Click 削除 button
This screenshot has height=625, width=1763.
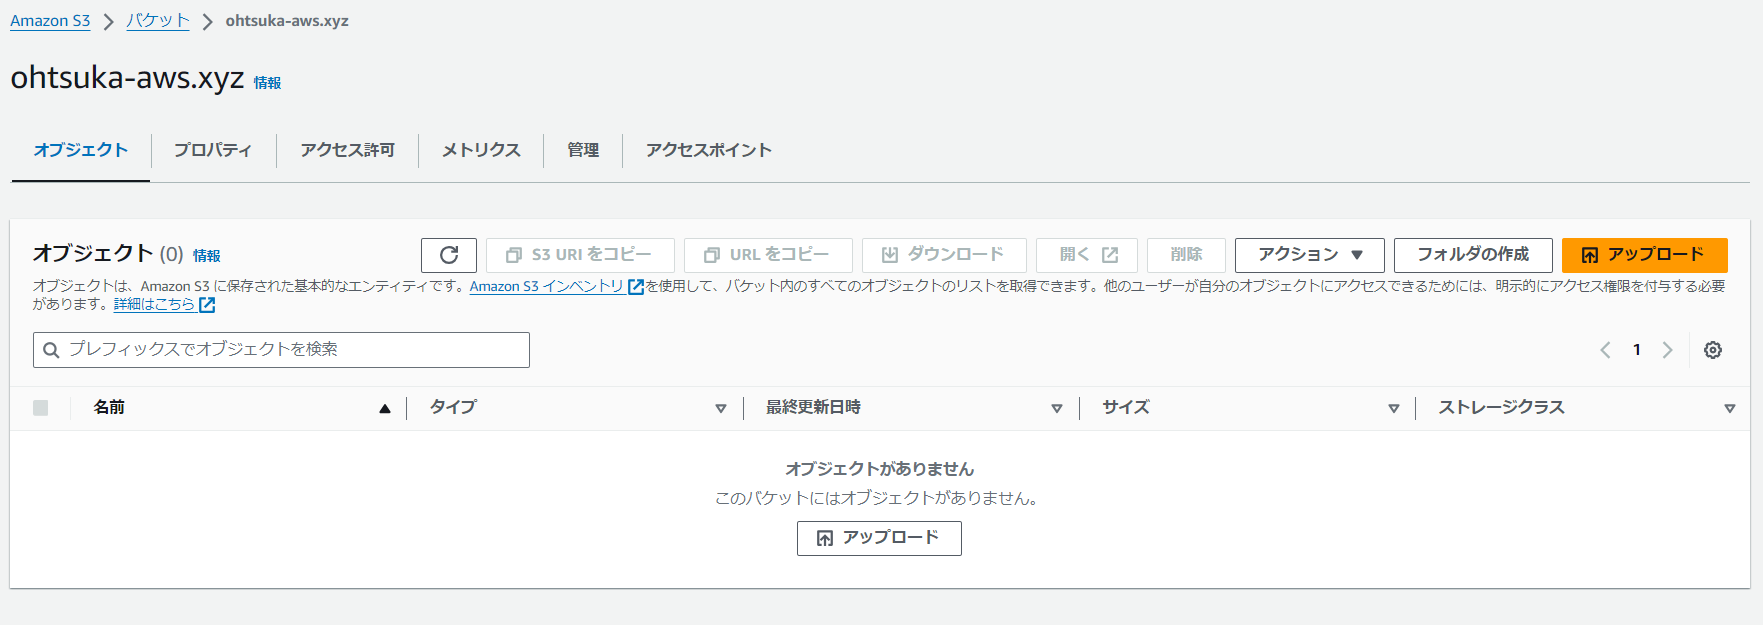pos(1186,255)
